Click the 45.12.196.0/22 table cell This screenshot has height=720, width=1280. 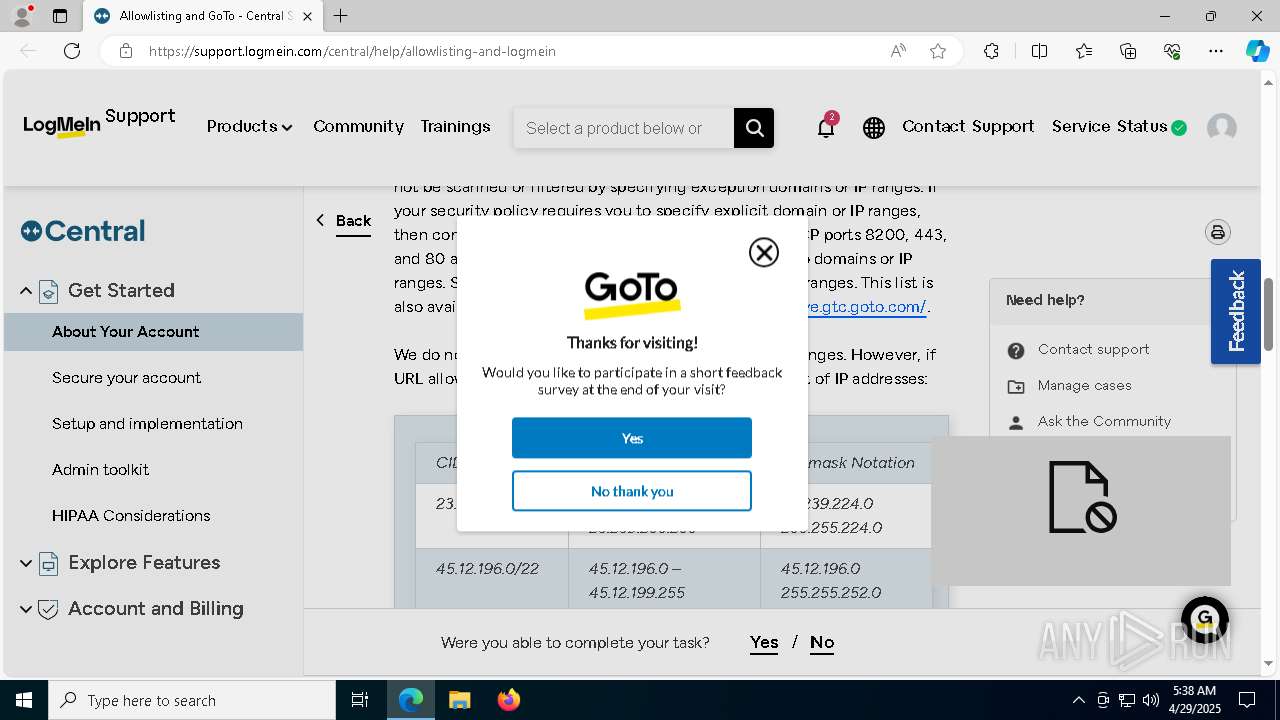pos(492,580)
